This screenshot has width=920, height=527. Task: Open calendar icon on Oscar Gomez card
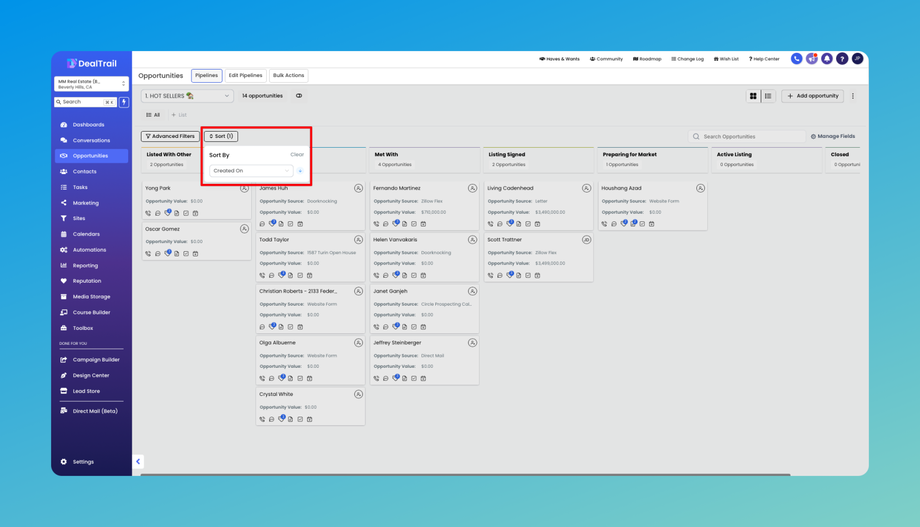pos(195,254)
